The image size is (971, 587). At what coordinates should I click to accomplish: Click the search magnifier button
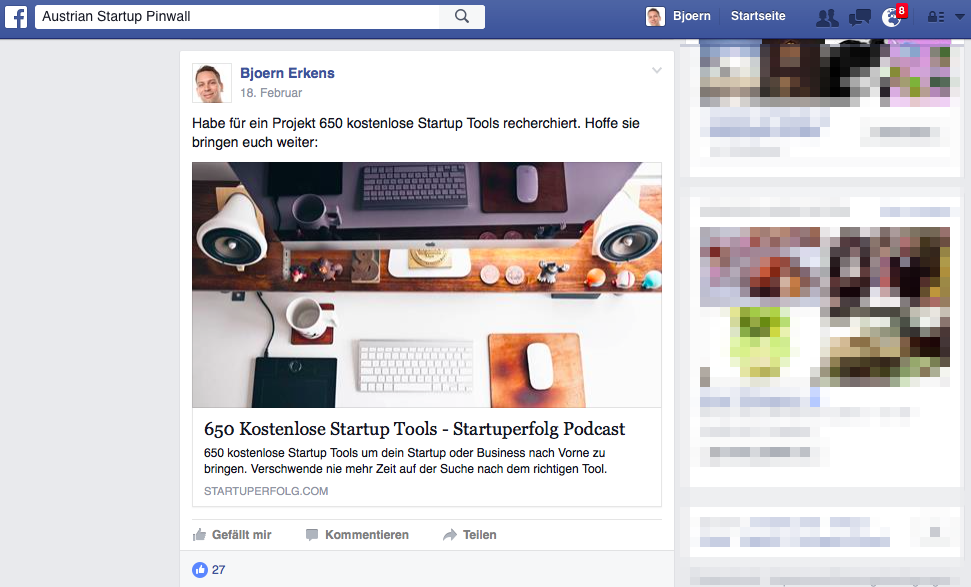pyautogui.click(x=462, y=17)
